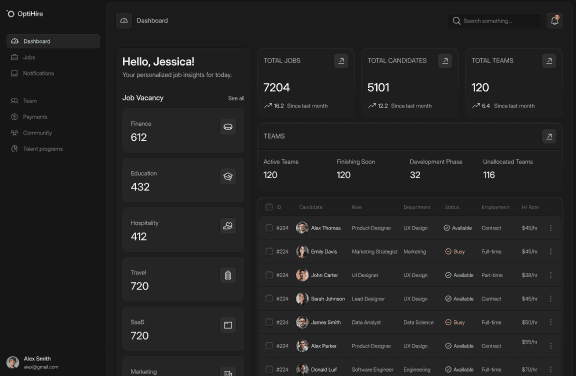Open Total Teams arrow icon
The height and width of the screenshot is (376, 576).
[x=549, y=61]
